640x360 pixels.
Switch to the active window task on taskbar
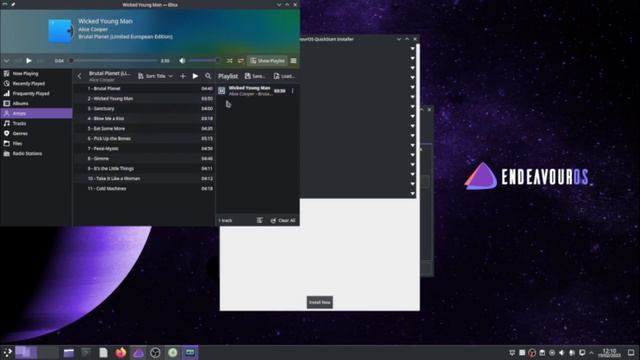[x=190, y=353]
